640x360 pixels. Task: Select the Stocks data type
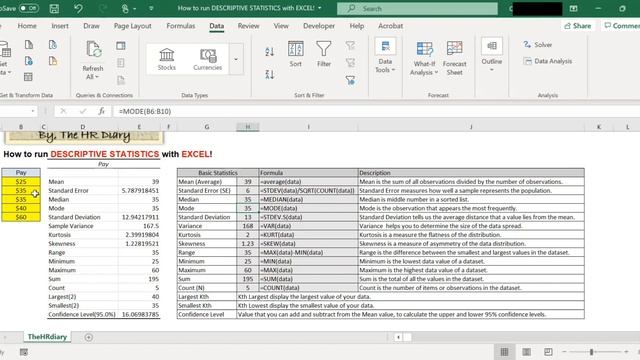click(167, 60)
